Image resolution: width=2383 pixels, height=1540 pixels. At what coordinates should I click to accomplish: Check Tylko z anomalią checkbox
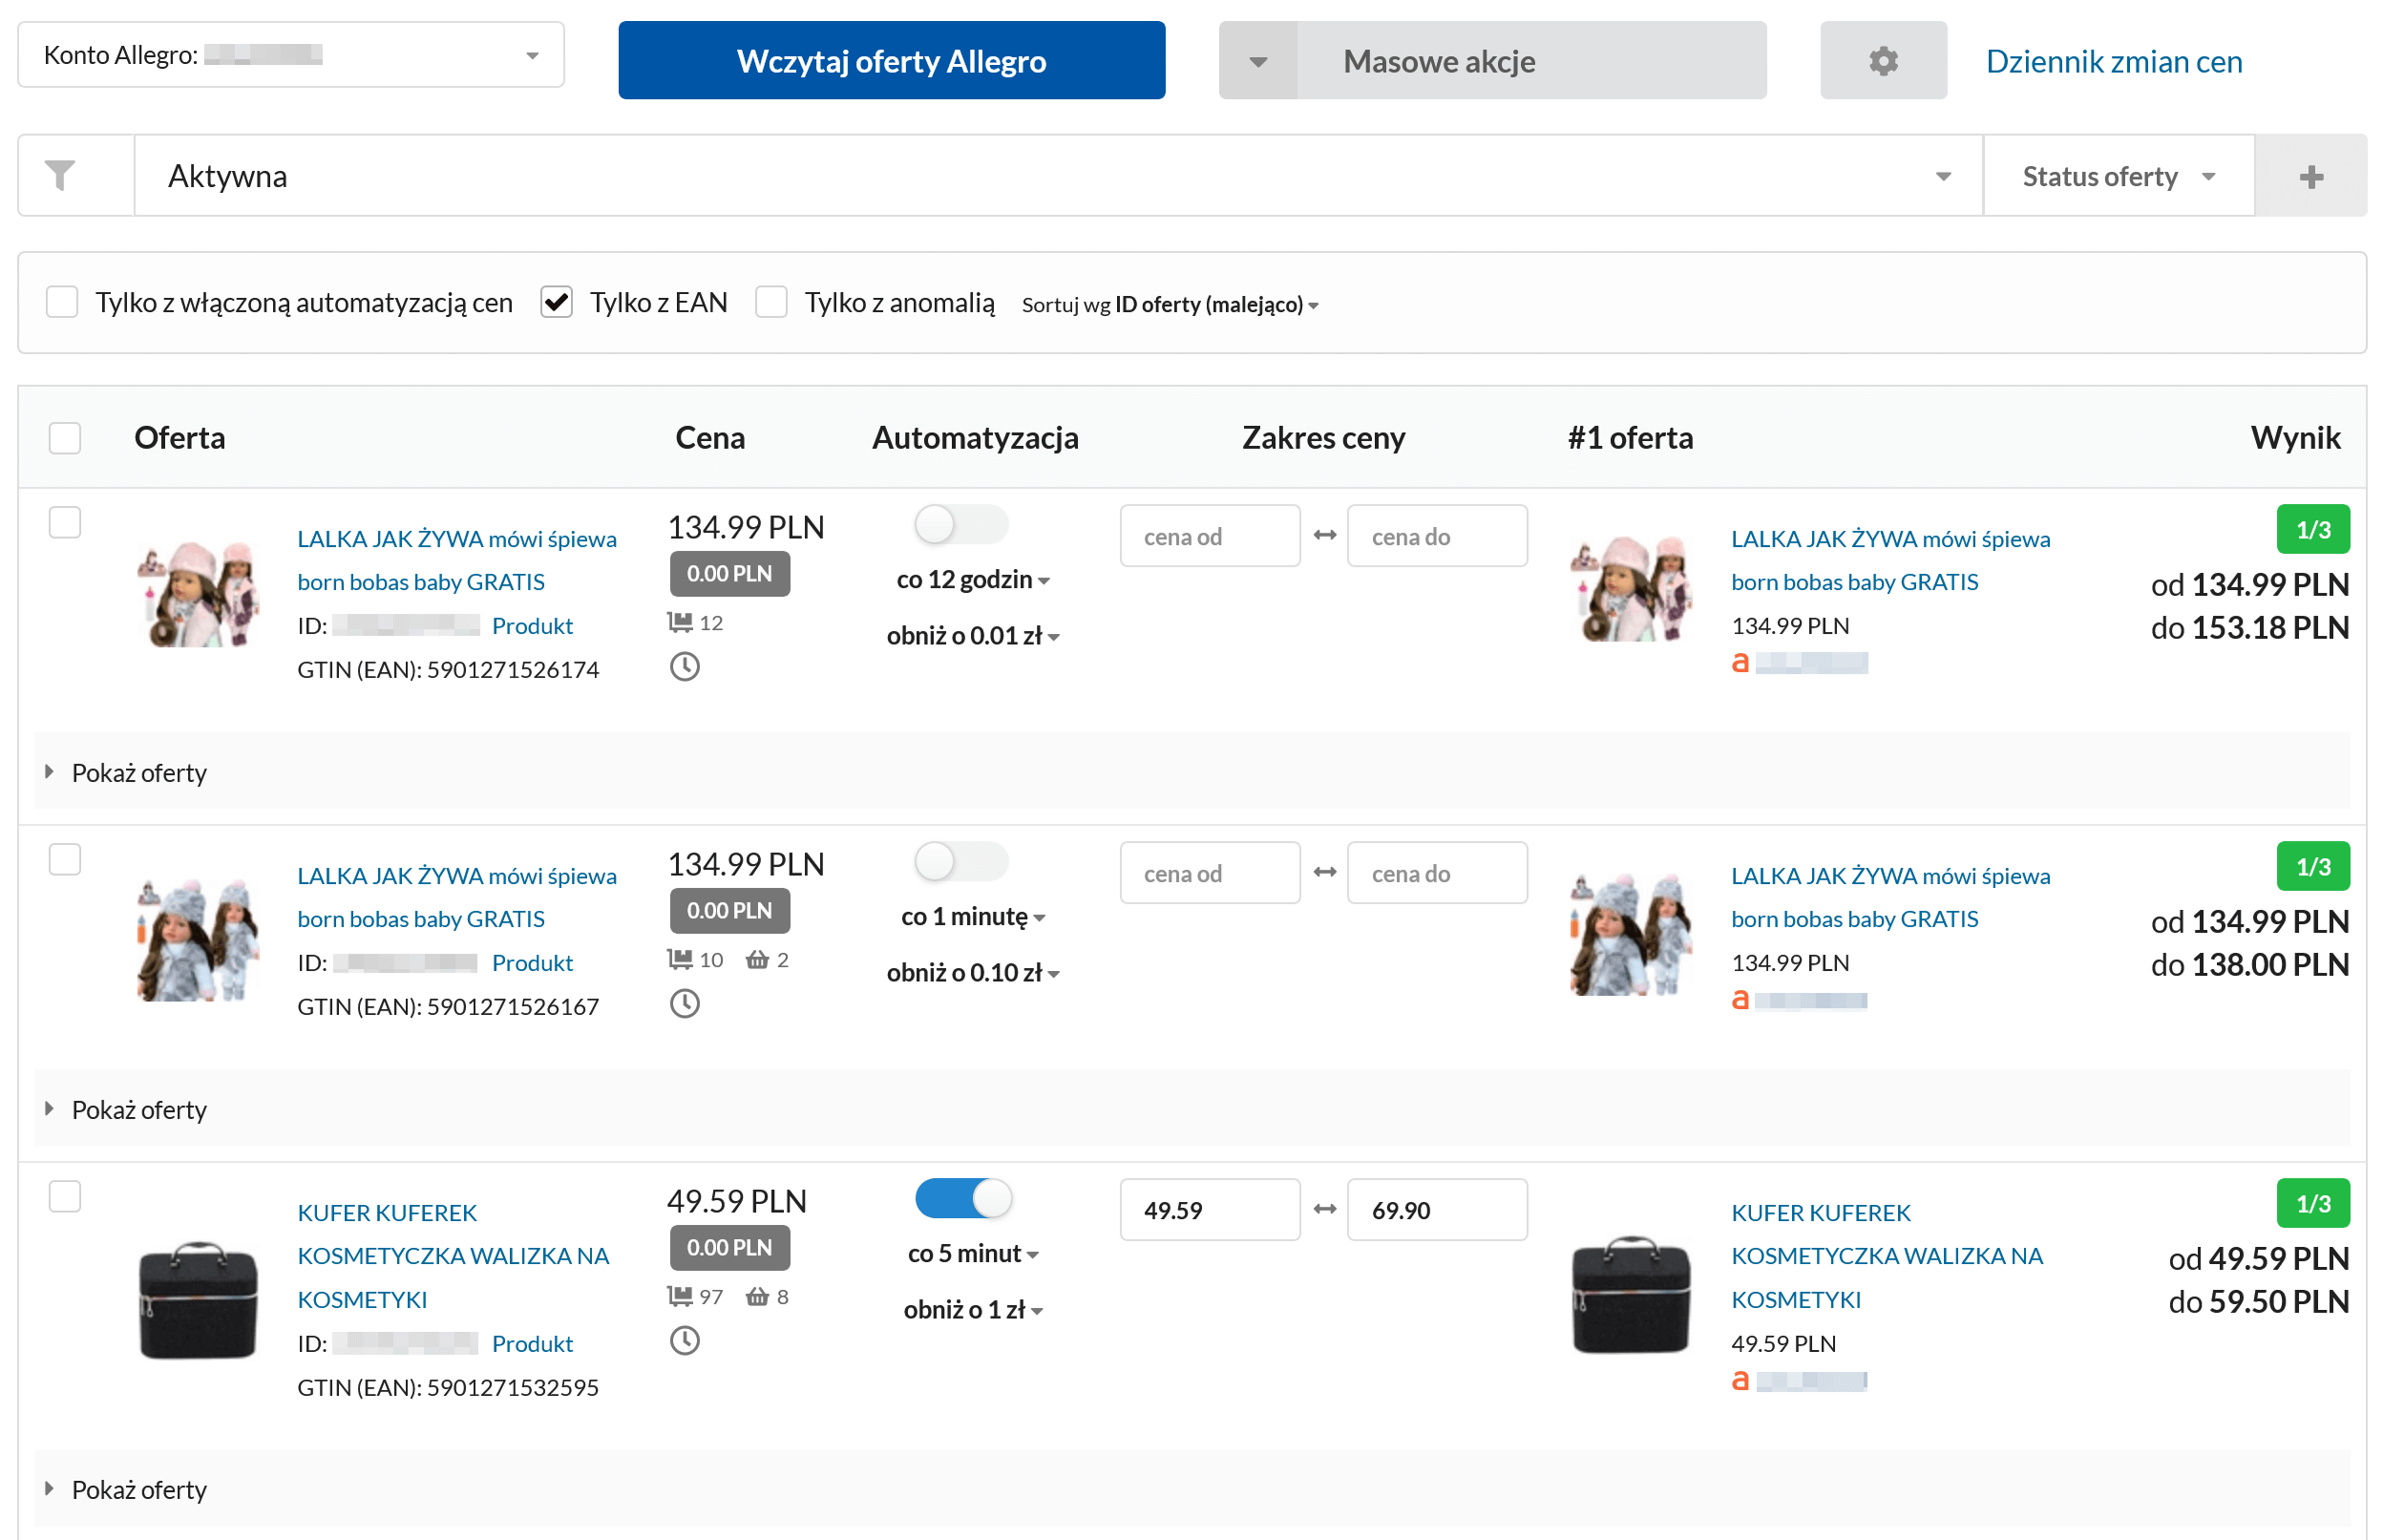pos(771,302)
